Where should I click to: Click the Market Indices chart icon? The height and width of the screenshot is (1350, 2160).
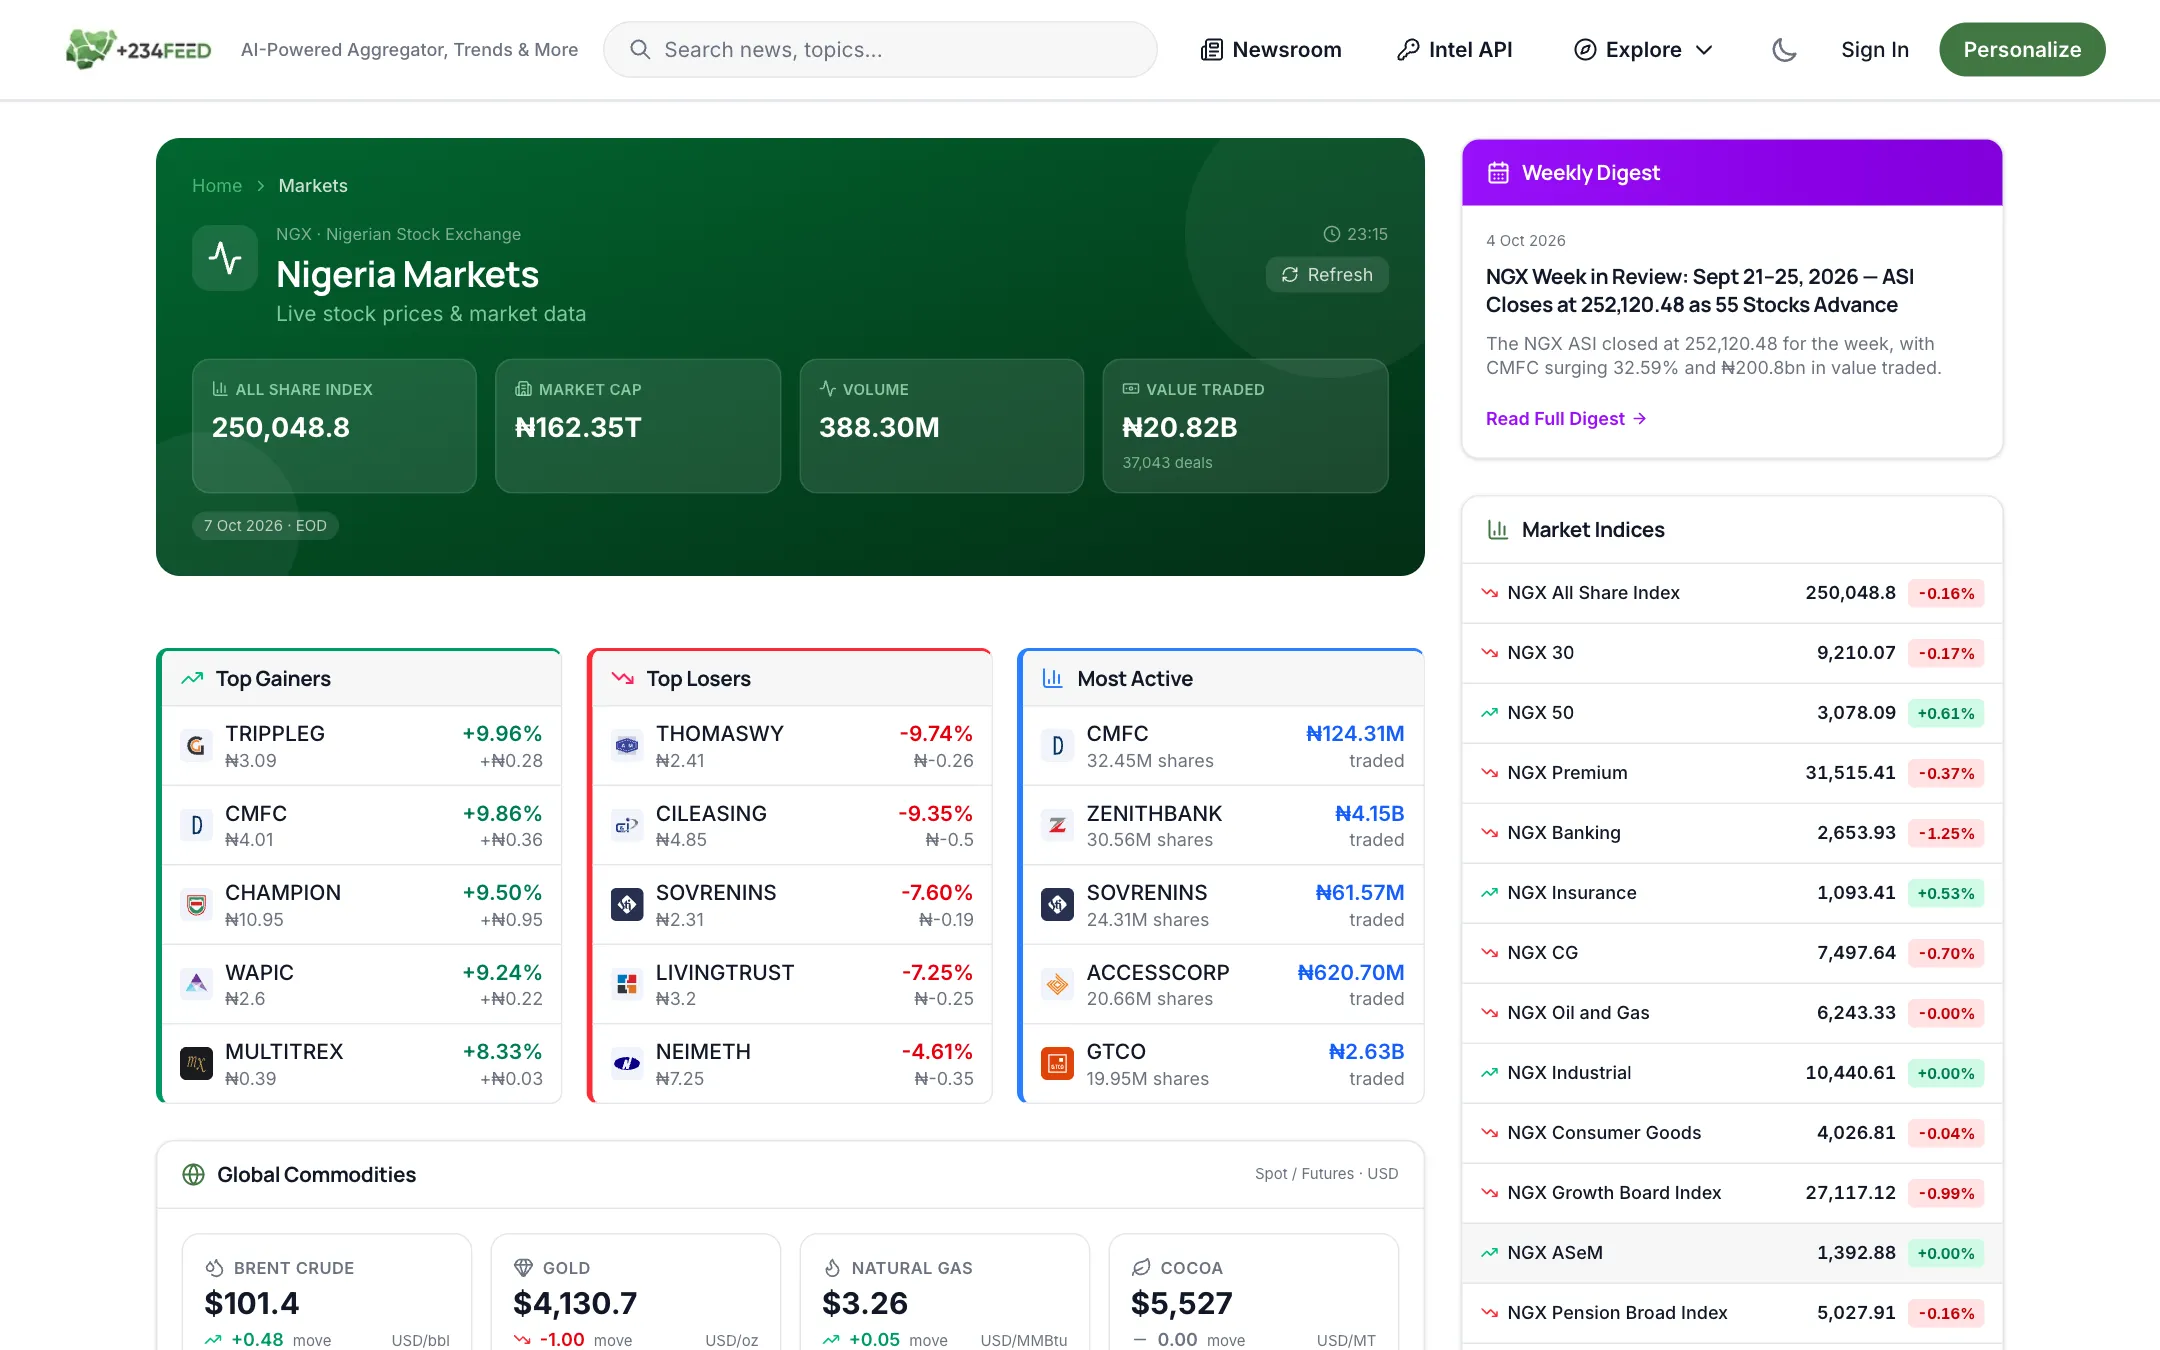point(1498,530)
